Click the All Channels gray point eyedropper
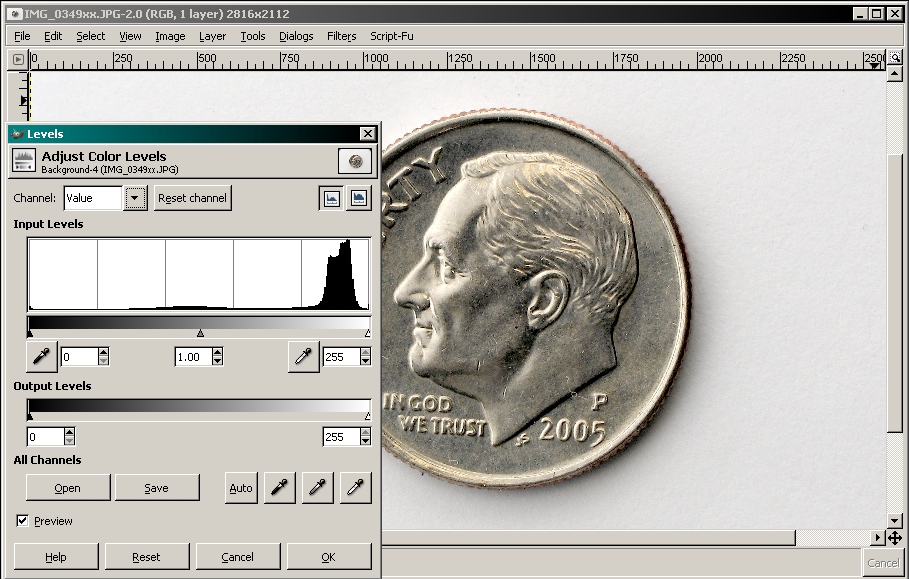The width and height of the screenshot is (909, 579). click(x=317, y=488)
